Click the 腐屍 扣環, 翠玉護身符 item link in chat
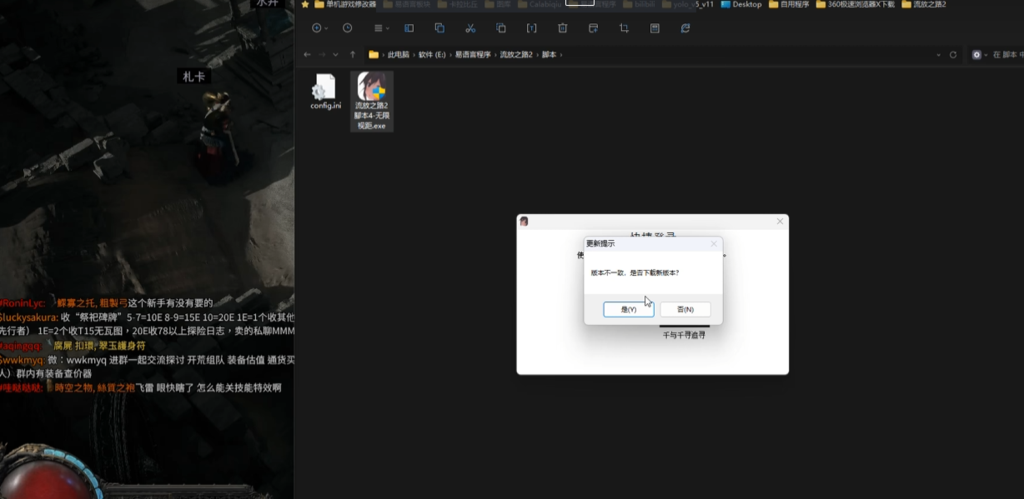Viewport: 1024px width, 499px height. 99,346
